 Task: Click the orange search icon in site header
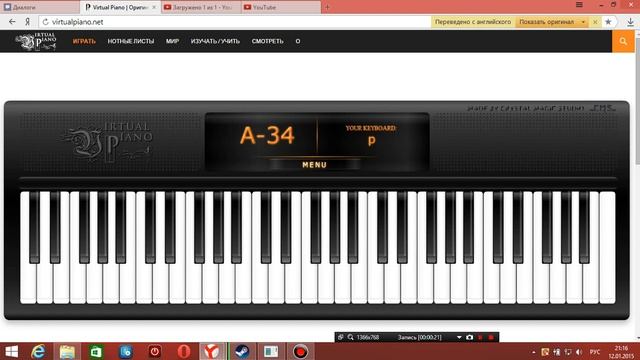623,41
